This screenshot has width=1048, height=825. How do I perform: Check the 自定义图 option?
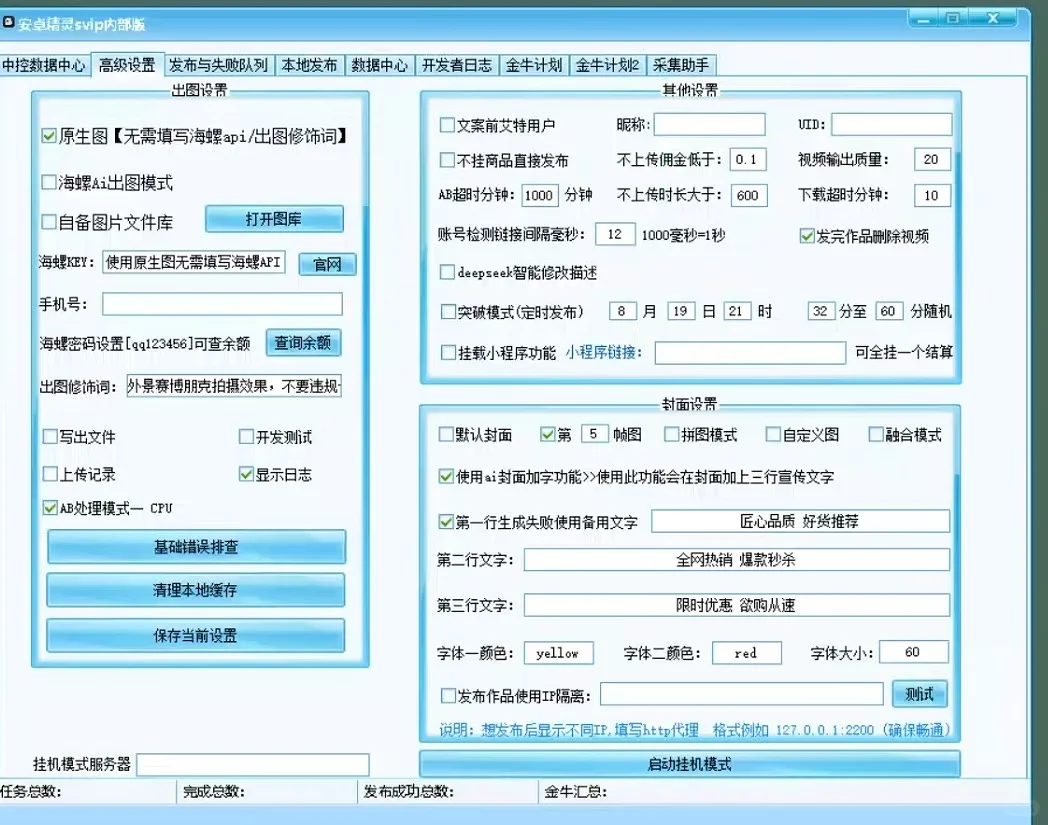[773, 435]
